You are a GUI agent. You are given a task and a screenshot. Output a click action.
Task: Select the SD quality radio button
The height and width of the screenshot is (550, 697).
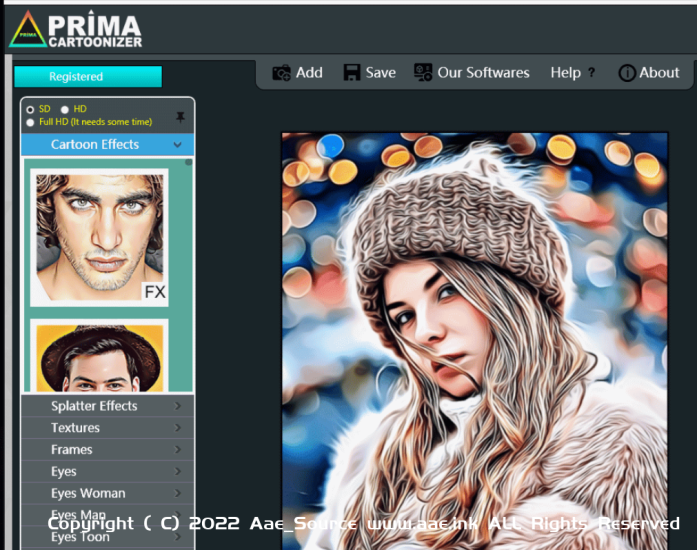pyautogui.click(x=30, y=109)
